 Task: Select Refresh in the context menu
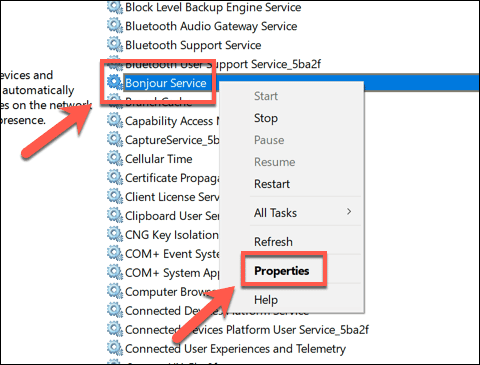(273, 242)
